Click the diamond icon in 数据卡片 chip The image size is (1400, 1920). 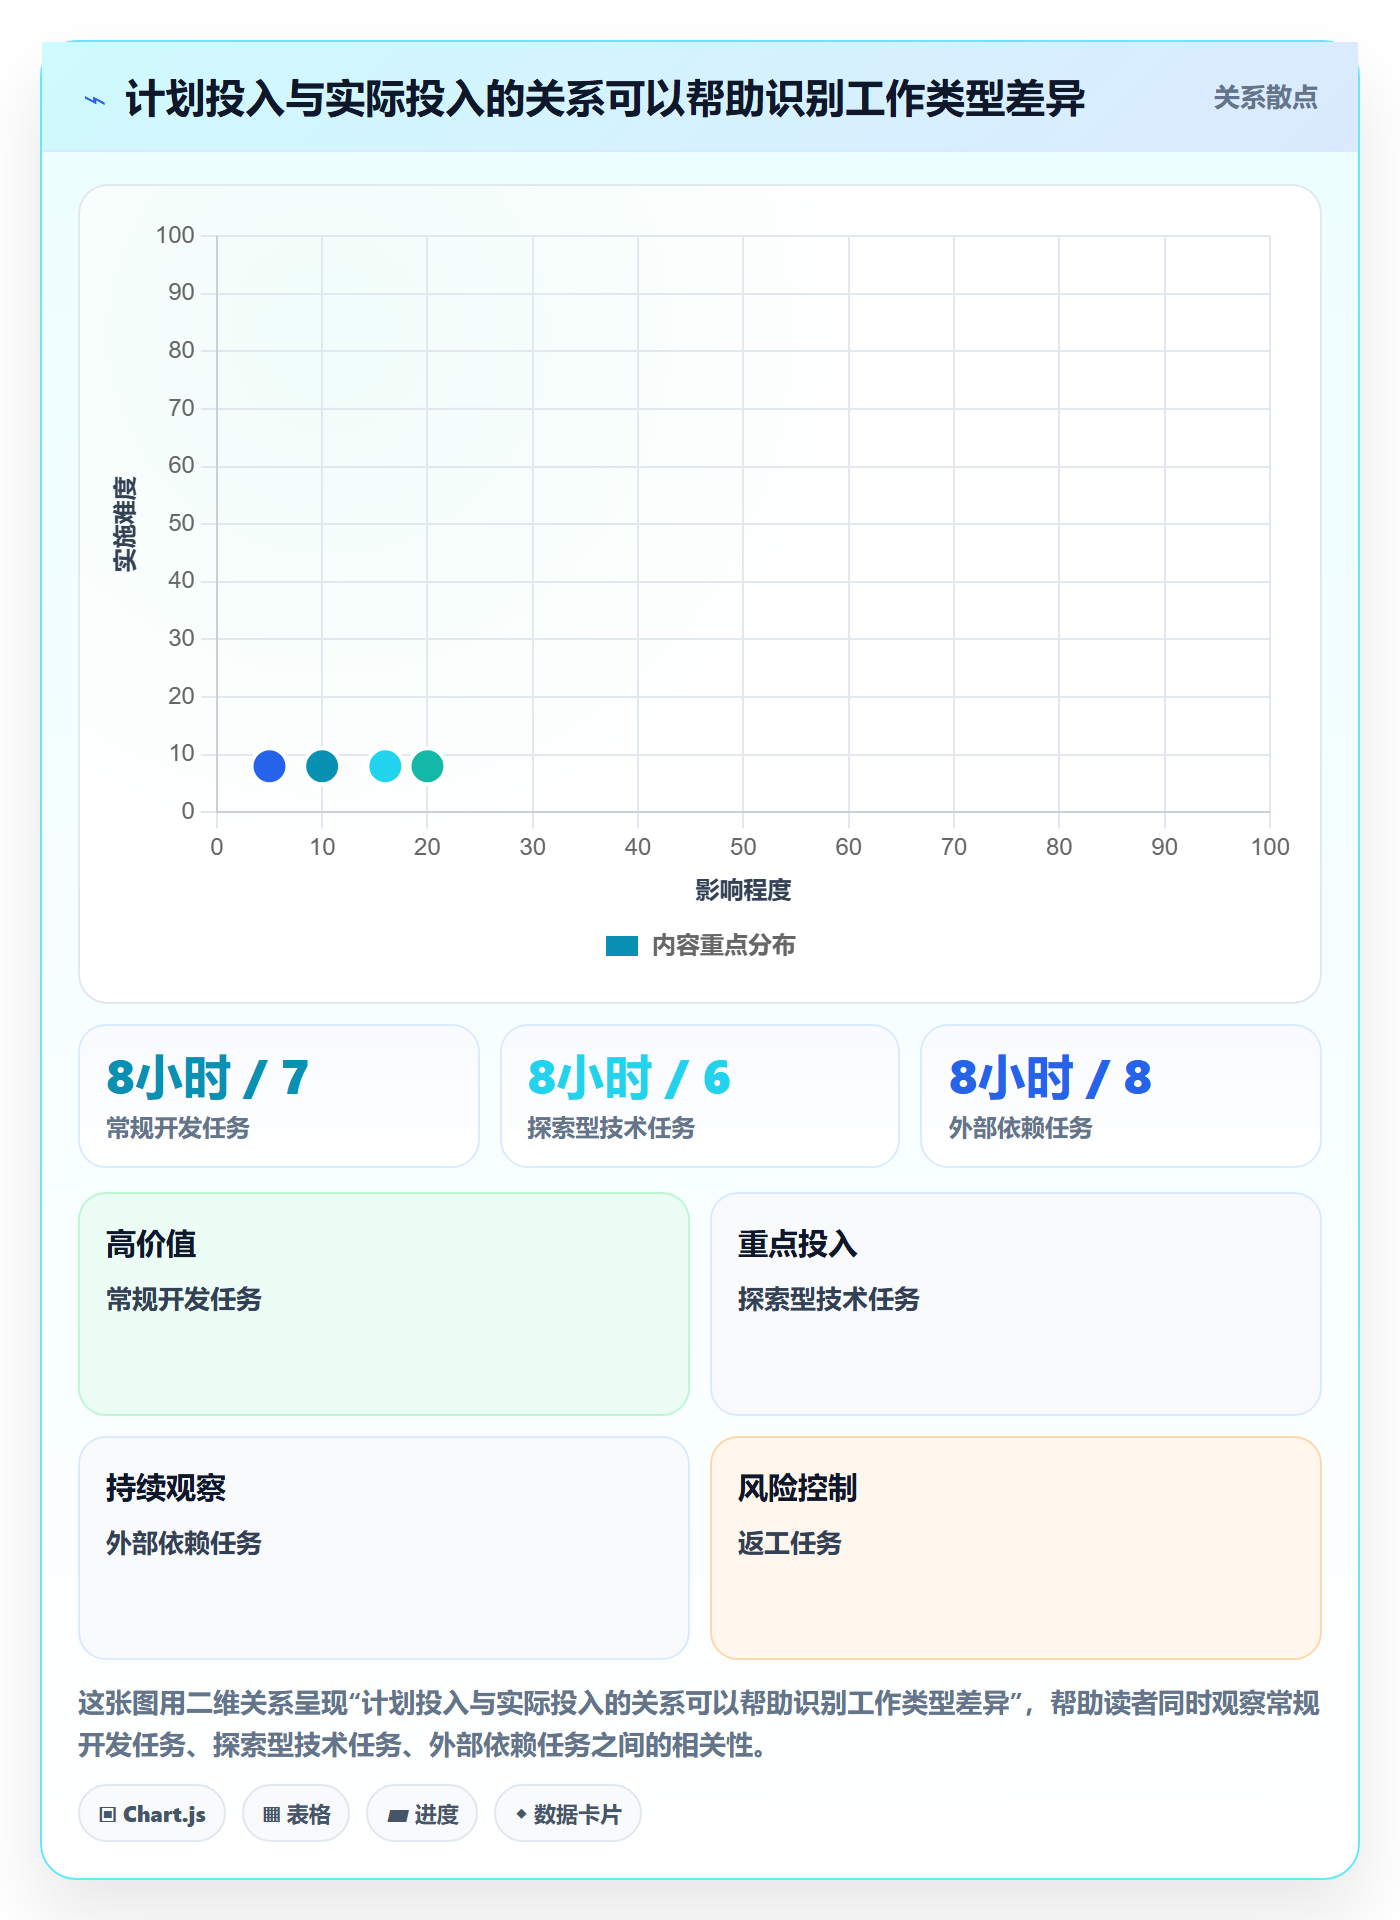point(521,1814)
